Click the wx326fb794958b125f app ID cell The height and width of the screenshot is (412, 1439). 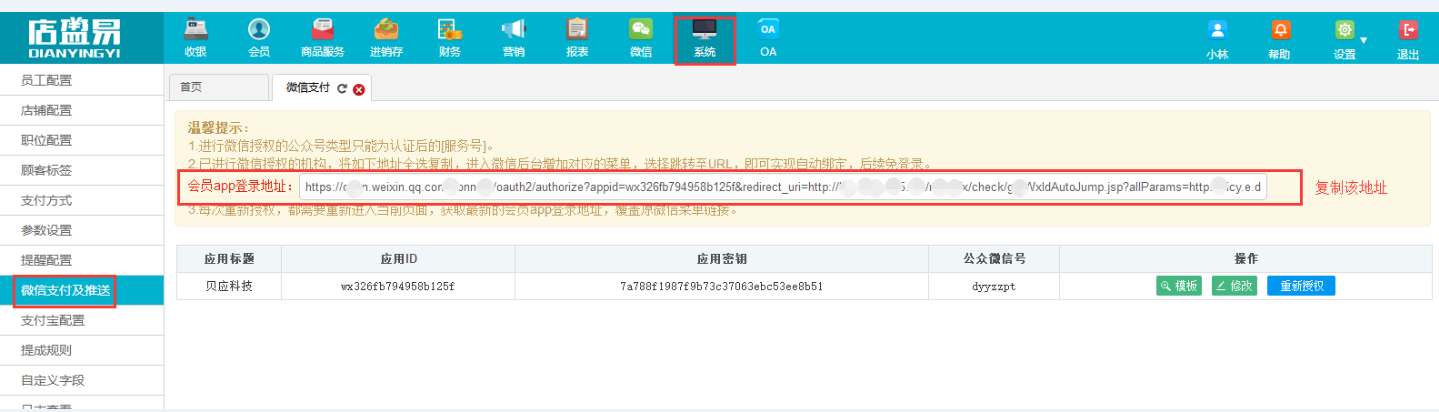pos(399,286)
